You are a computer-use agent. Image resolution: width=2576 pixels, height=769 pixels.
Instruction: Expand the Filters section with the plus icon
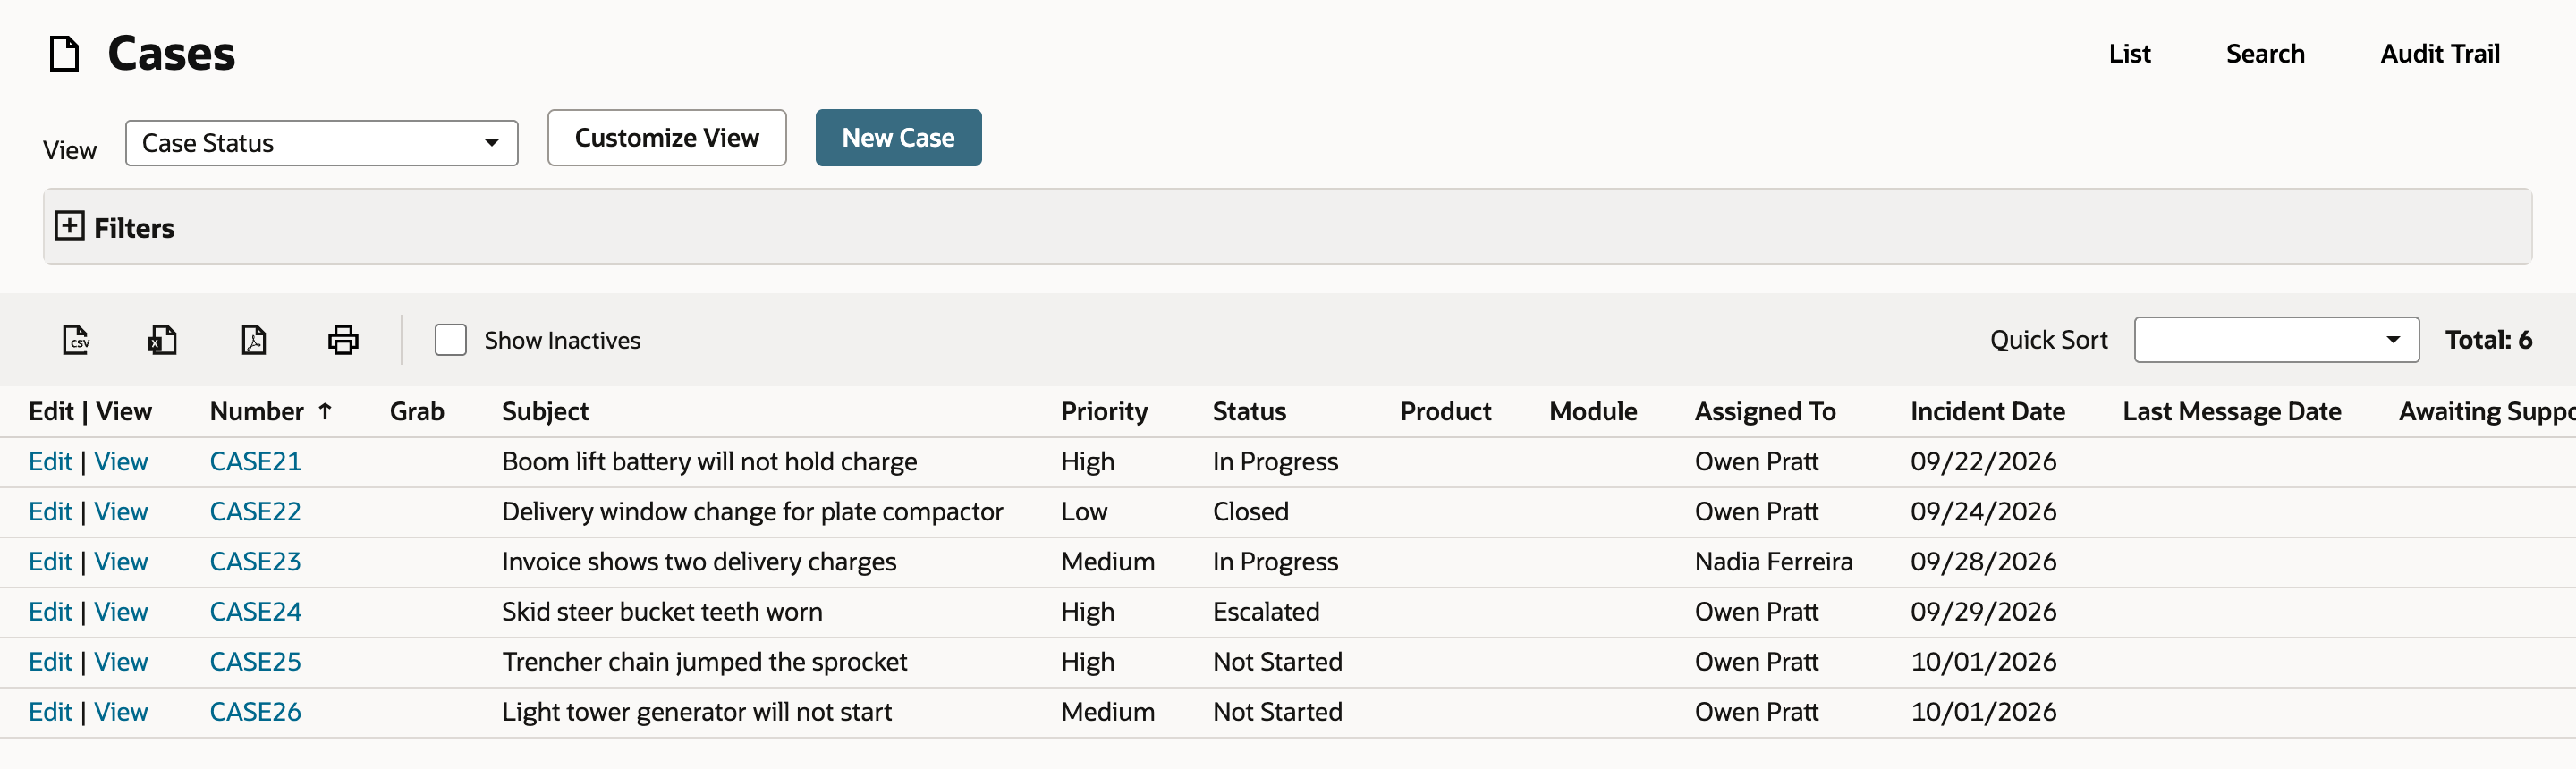(69, 226)
